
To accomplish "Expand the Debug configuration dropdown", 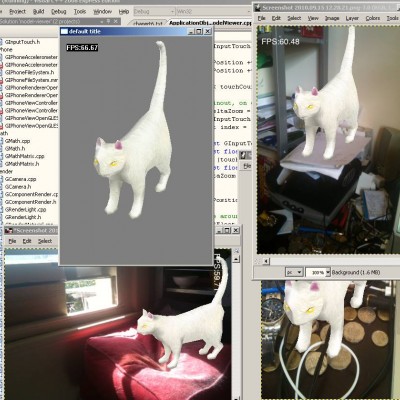I will click(172, 12).
